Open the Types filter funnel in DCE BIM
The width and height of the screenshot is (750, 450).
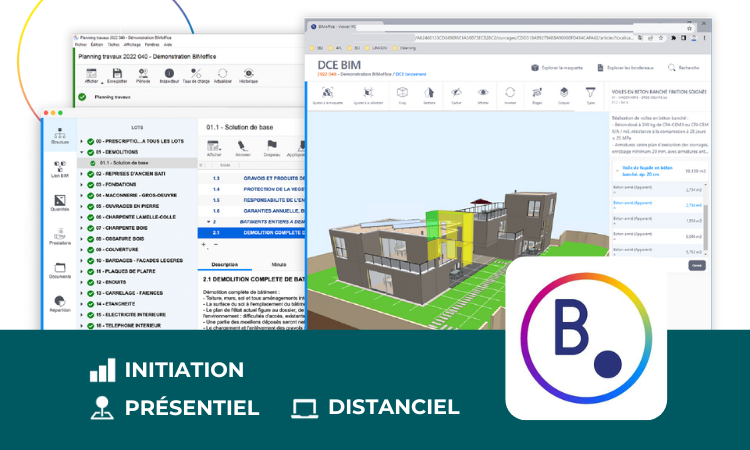[x=590, y=95]
